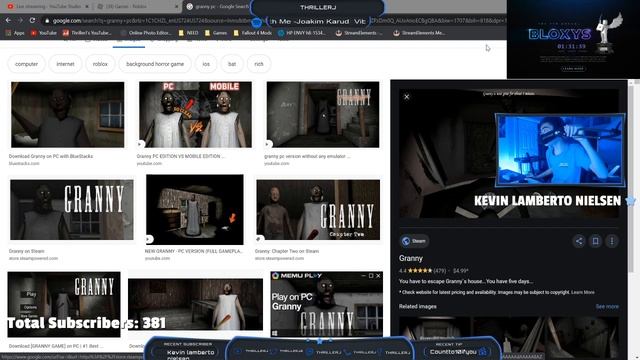Open the HP ENVY bookmark

(302, 33)
